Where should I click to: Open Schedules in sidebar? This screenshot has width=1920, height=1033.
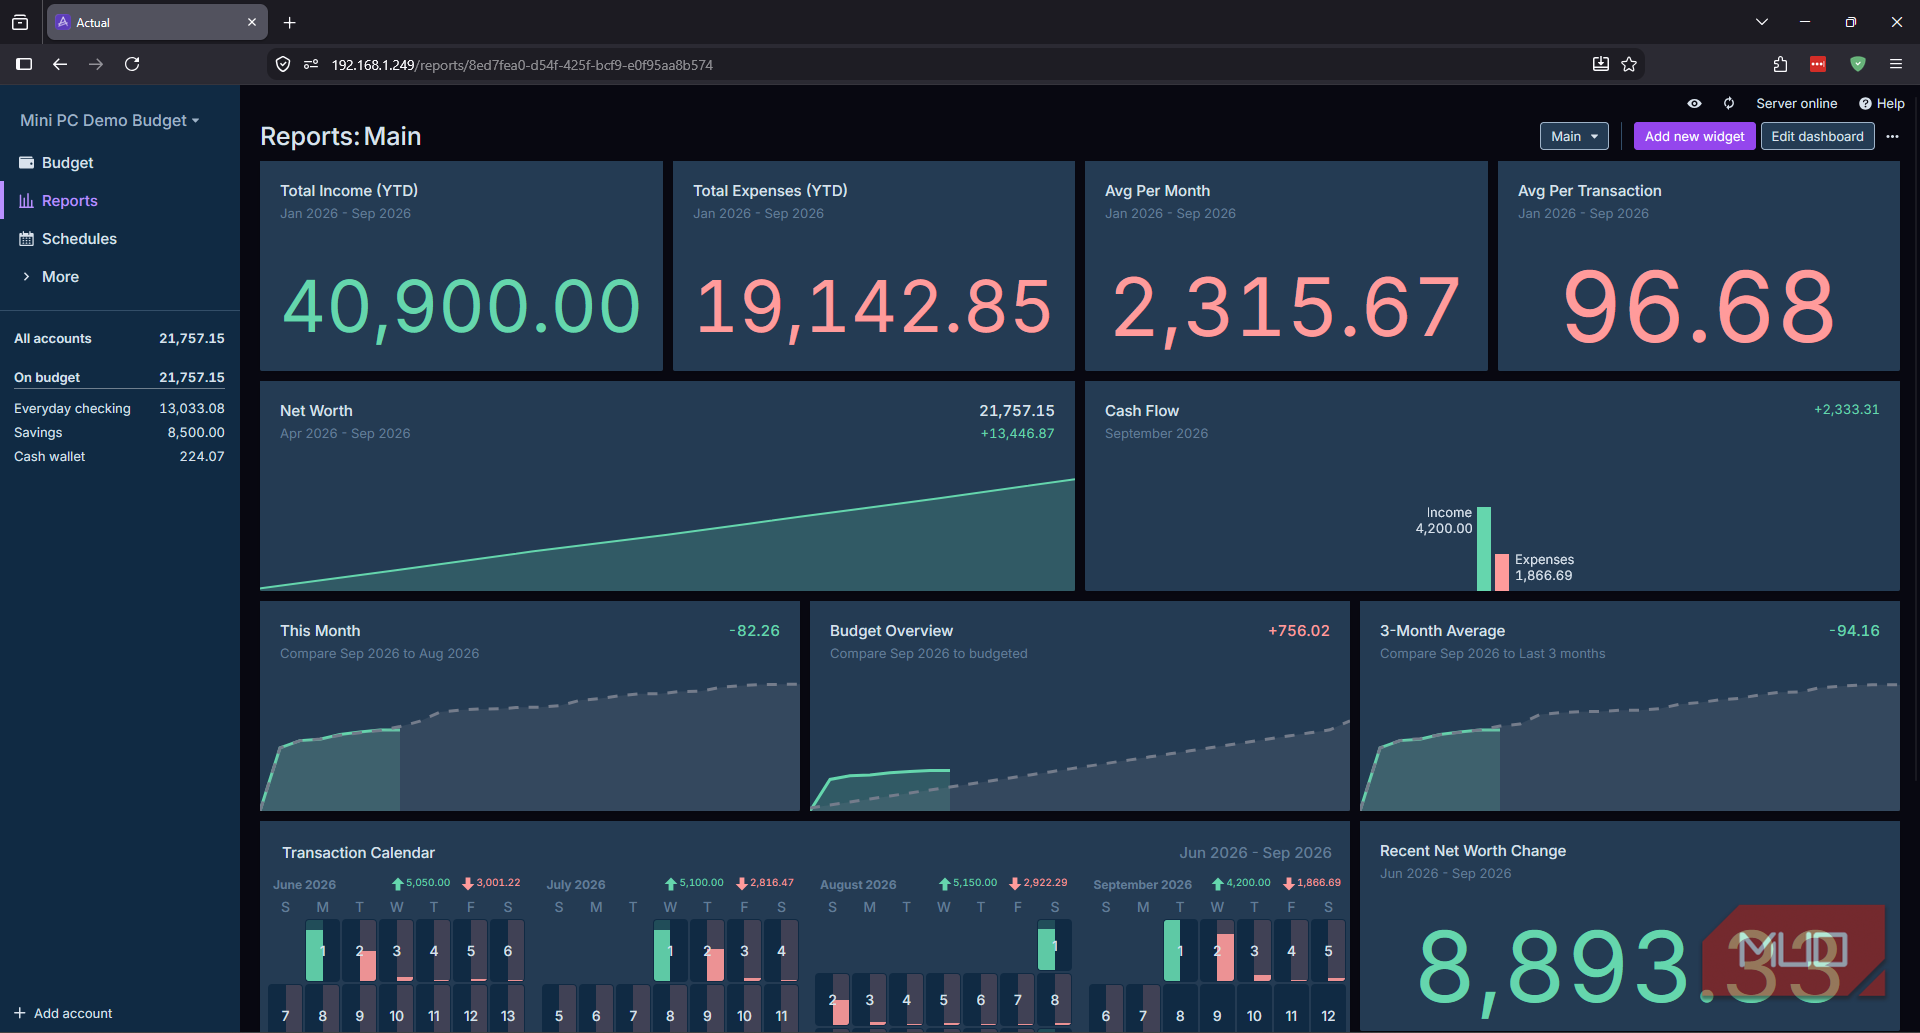[x=120, y=238]
